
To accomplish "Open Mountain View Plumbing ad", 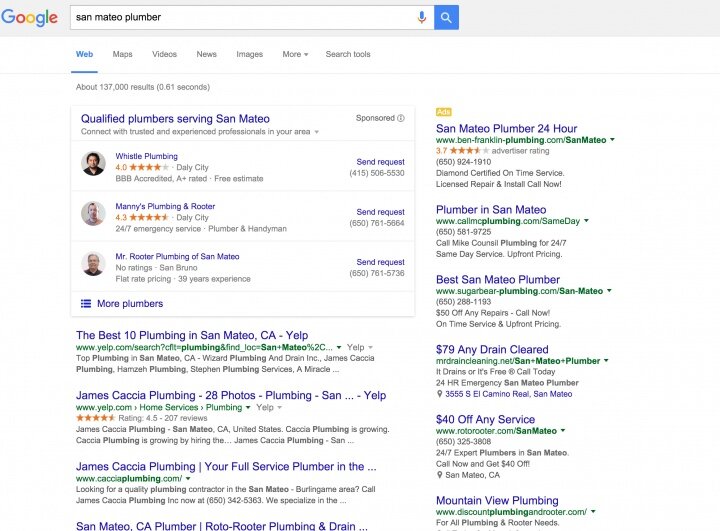I will point(497,501).
